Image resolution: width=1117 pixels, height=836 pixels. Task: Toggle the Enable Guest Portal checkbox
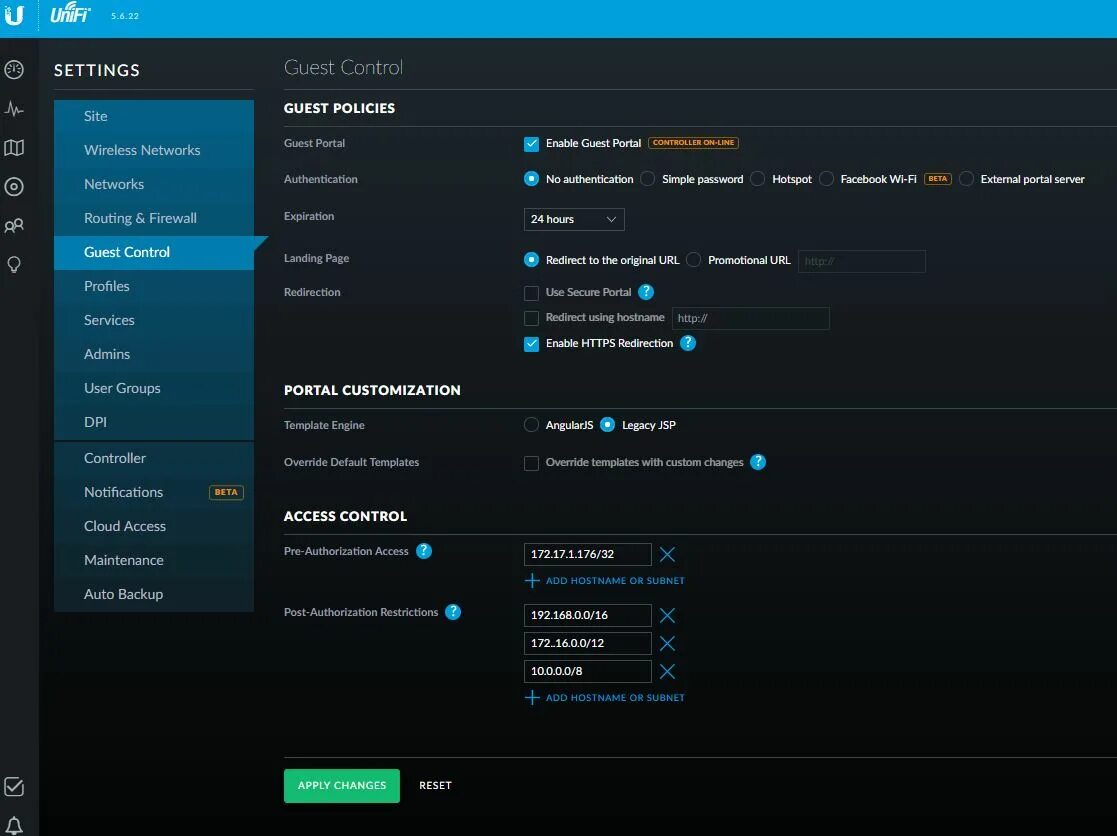(531, 144)
